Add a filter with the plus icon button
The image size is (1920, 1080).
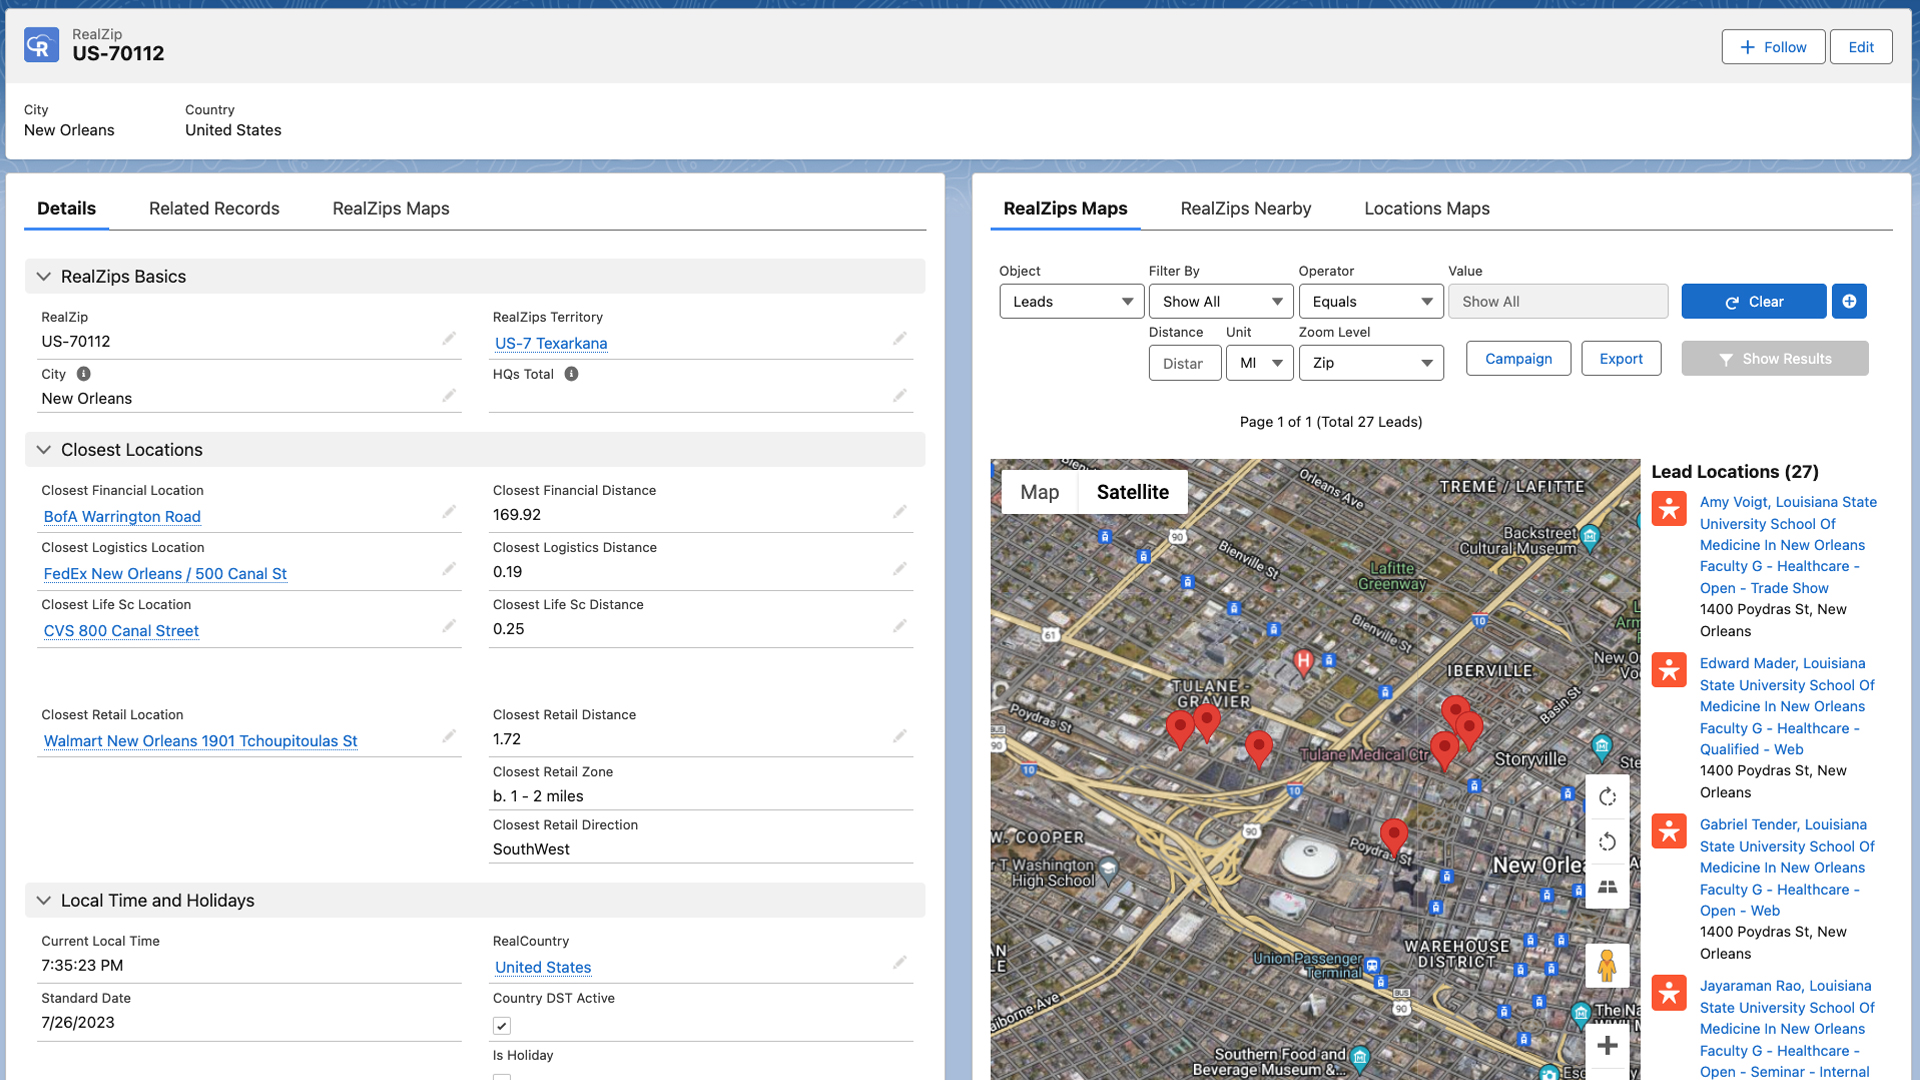tap(1849, 301)
